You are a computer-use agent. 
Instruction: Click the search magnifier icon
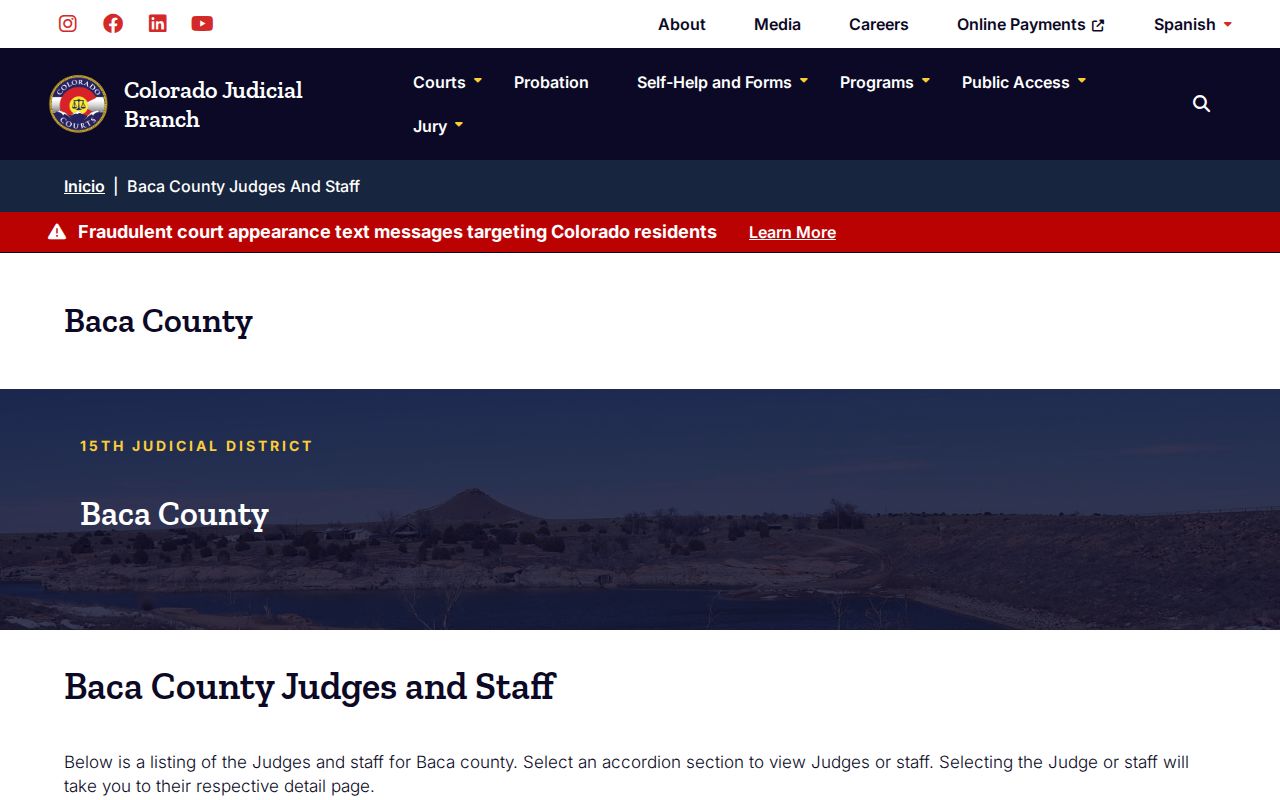[1202, 104]
